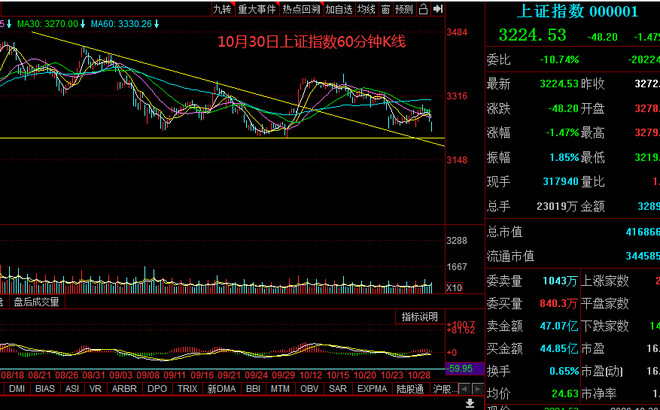Click the 总市值 label
The image size is (660, 410).
pyautogui.click(x=505, y=232)
